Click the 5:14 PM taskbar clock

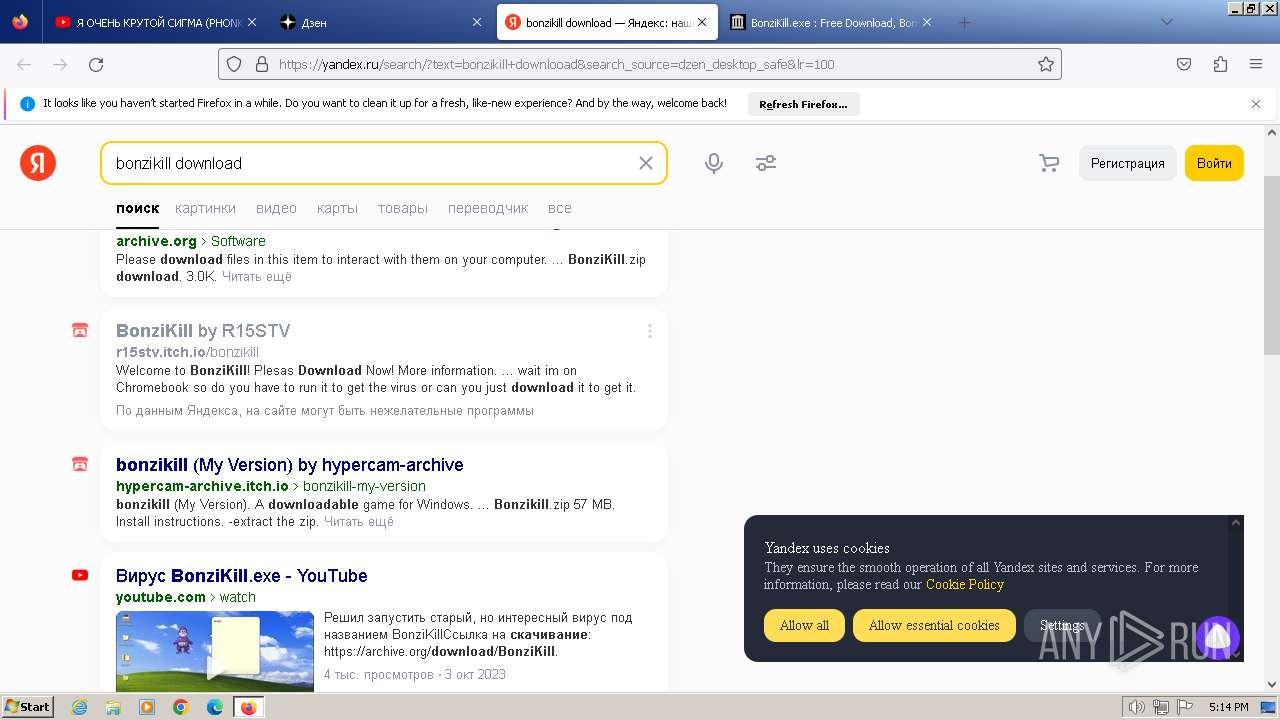1228,707
